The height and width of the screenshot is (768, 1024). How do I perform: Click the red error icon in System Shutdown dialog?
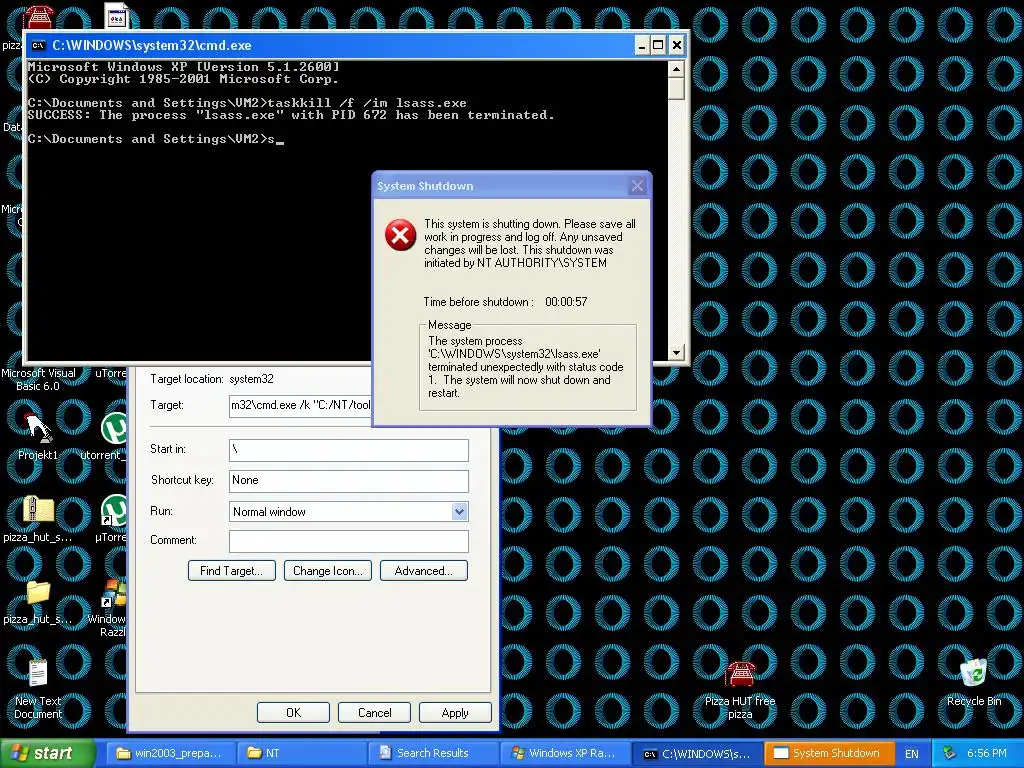[400, 235]
